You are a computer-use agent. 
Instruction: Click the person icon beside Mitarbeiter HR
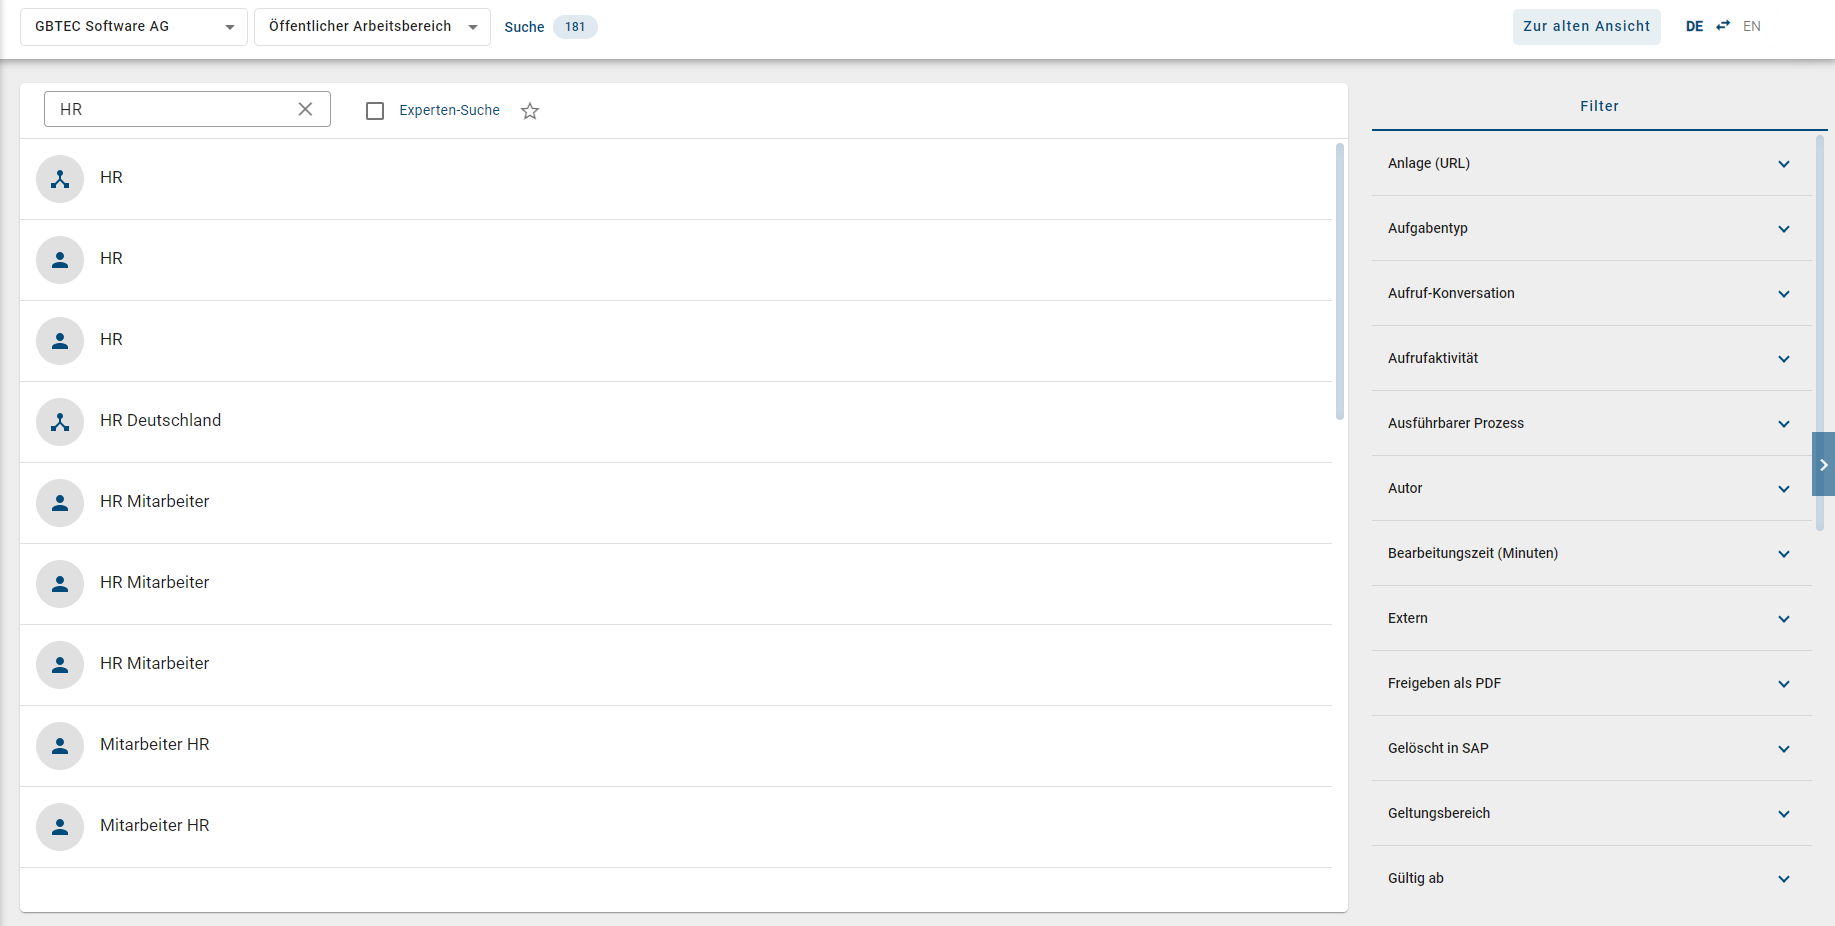60,746
